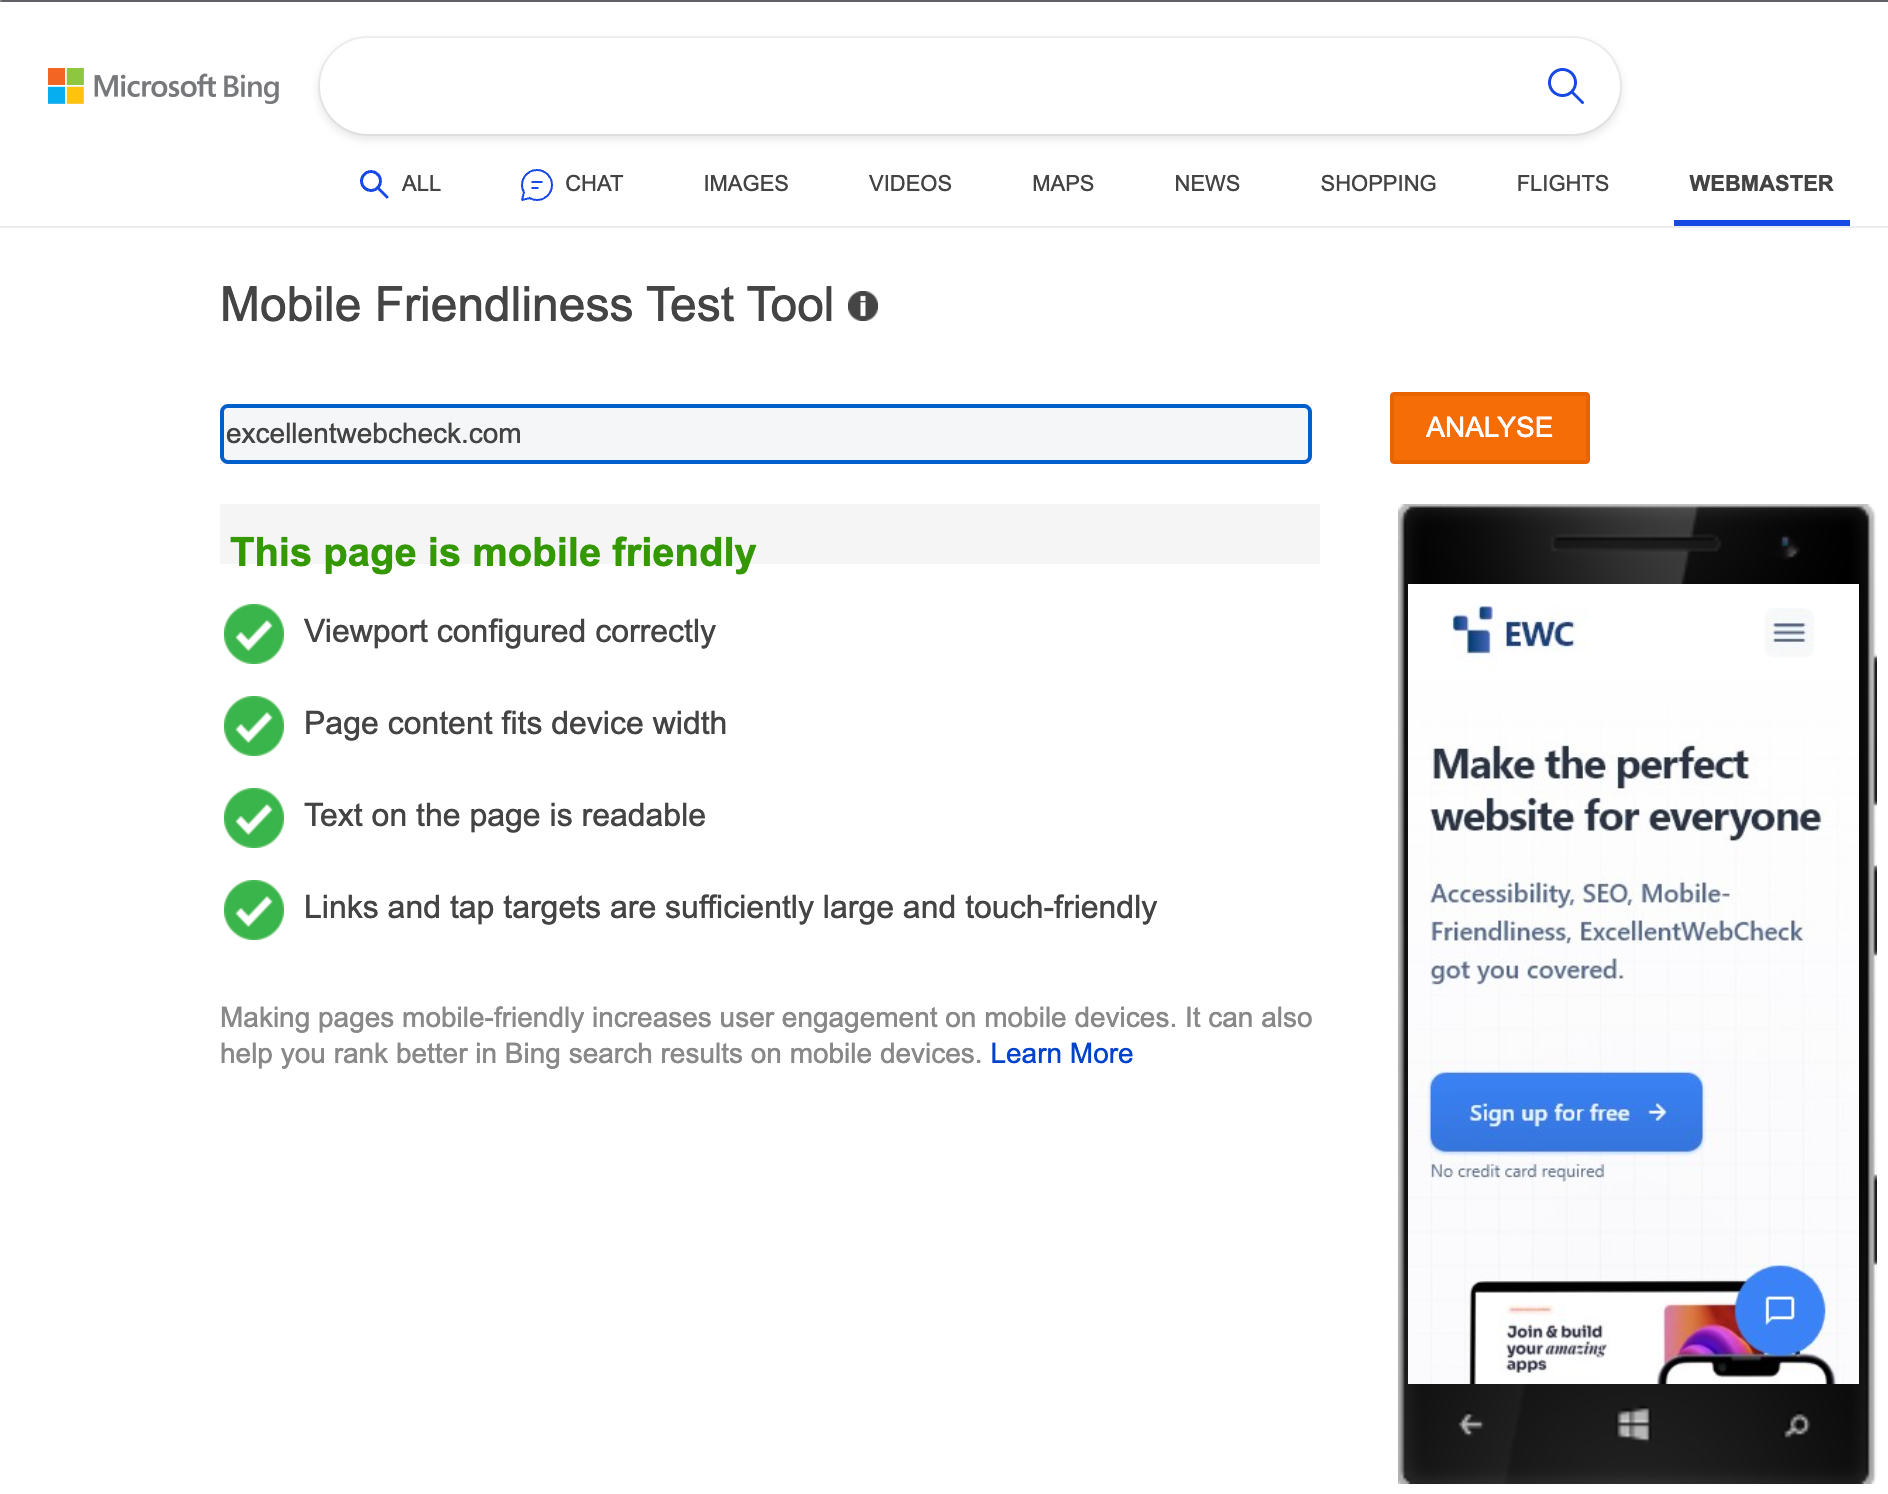The height and width of the screenshot is (1494, 1888).
Task: Switch to the ALL search tab
Action: [x=401, y=184]
